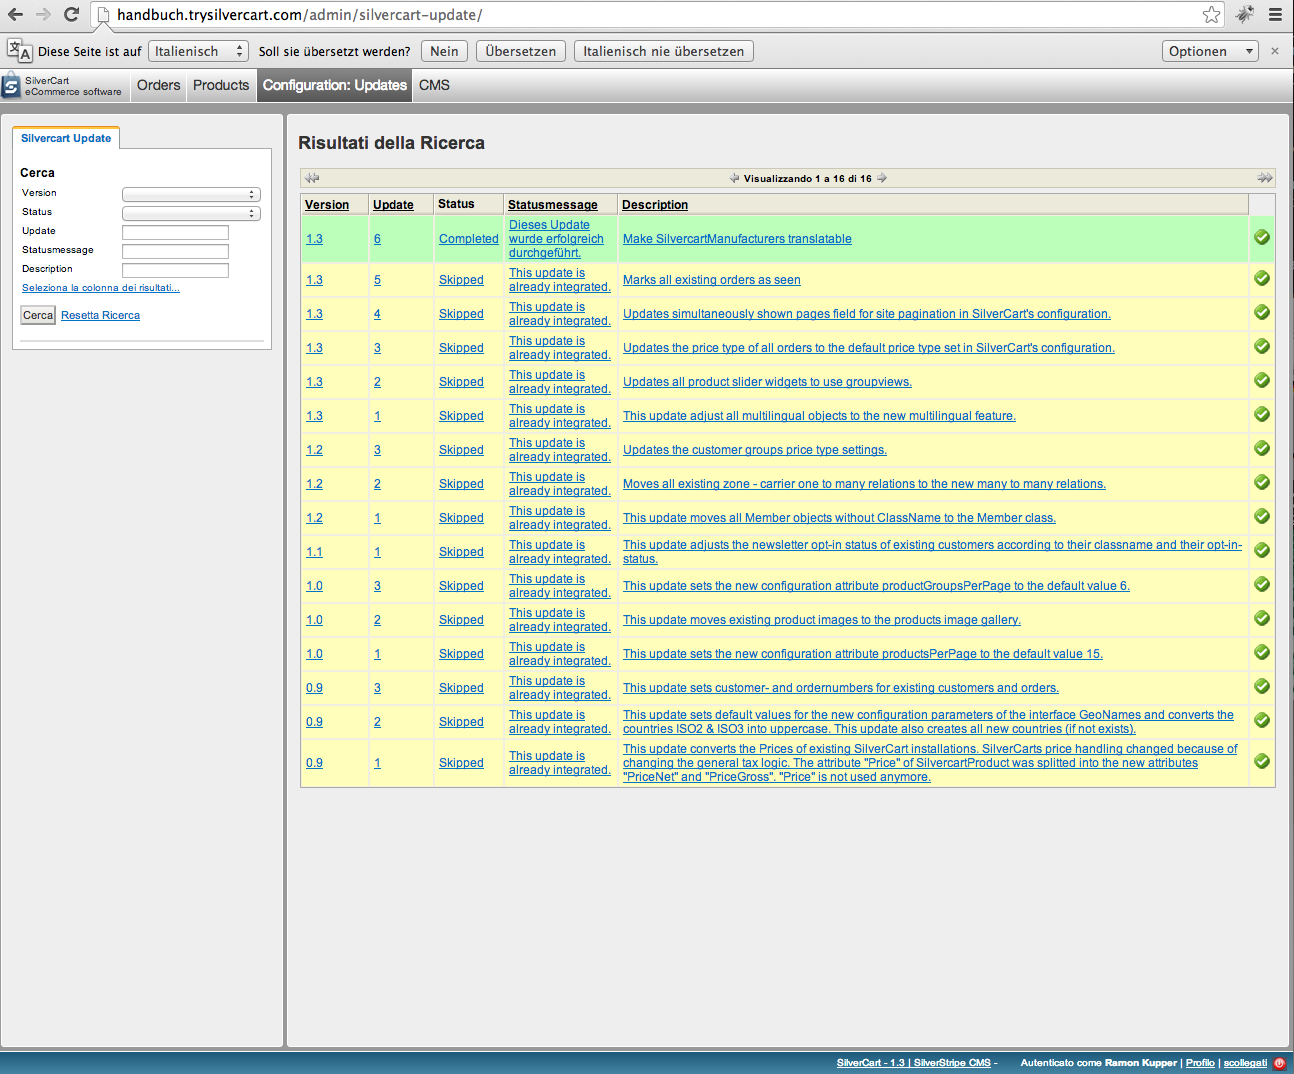Viewport: 1294px width, 1074px height.
Task: Click the Übersetzen button
Action: 520,51
